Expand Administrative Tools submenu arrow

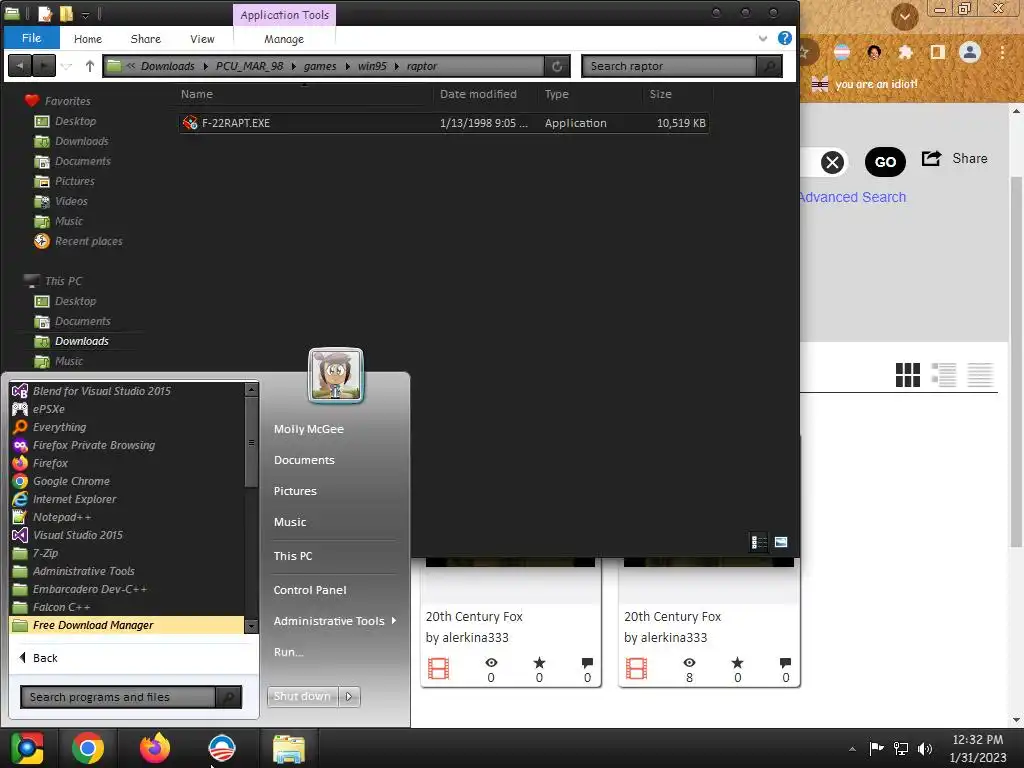click(394, 620)
